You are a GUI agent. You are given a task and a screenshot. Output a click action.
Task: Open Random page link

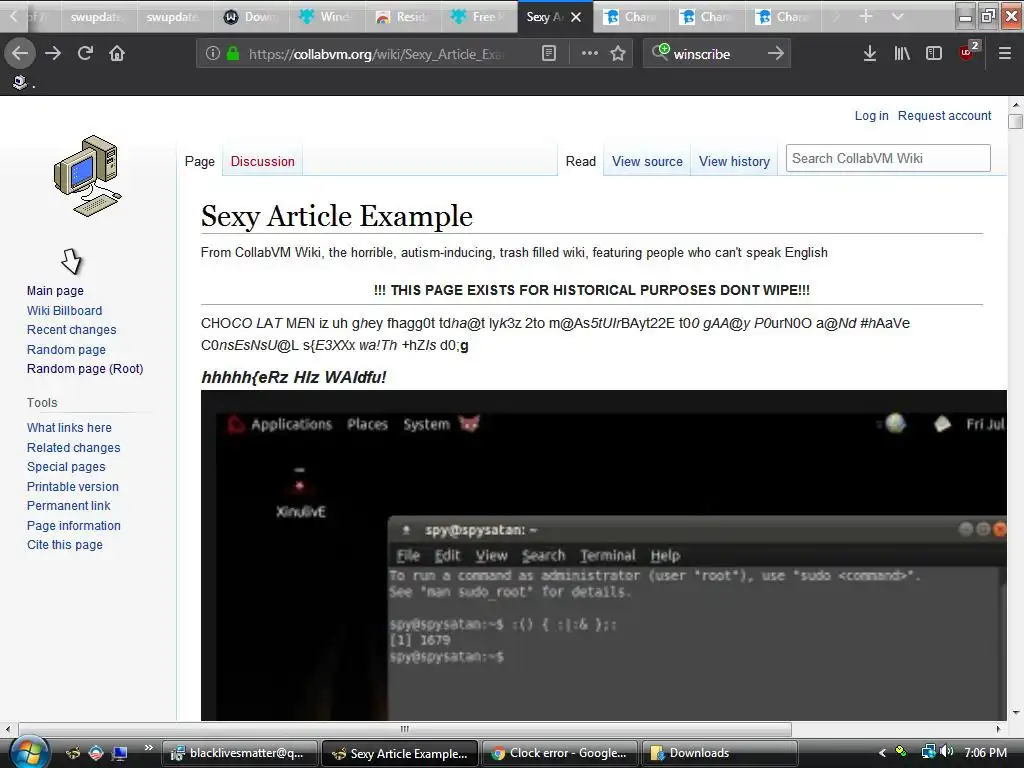tap(66, 349)
